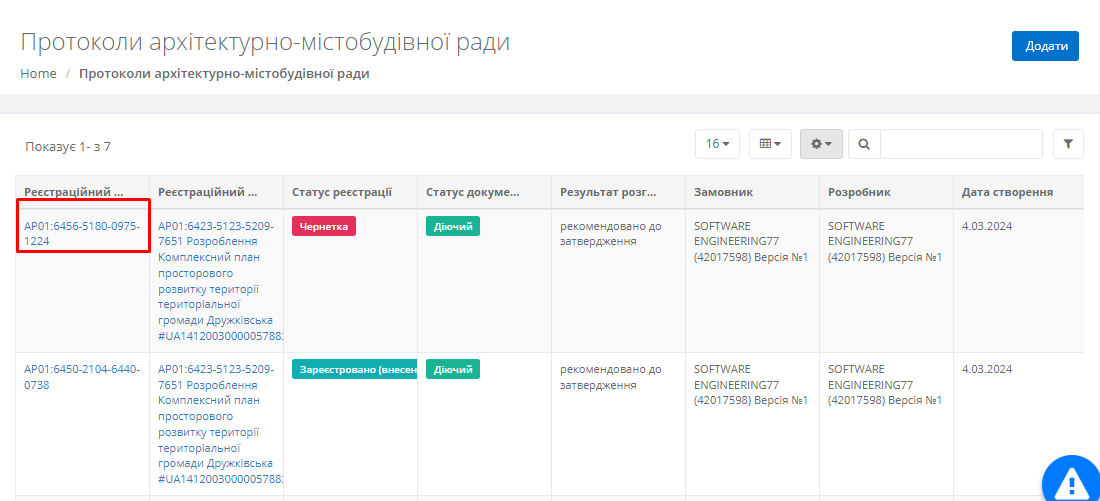Click the red Чернетка status badge

pos(324,226)
